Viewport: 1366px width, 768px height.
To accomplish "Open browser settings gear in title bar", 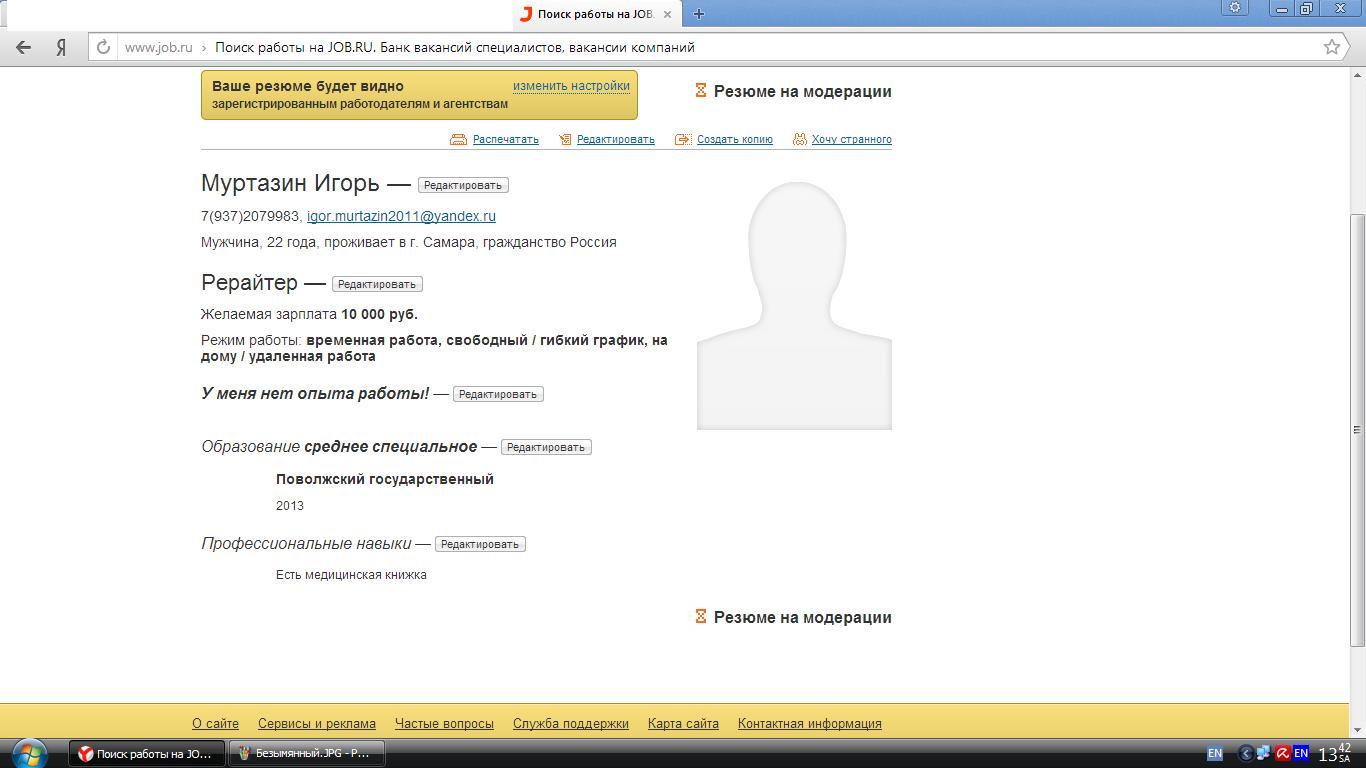I will coord(1235,8).
